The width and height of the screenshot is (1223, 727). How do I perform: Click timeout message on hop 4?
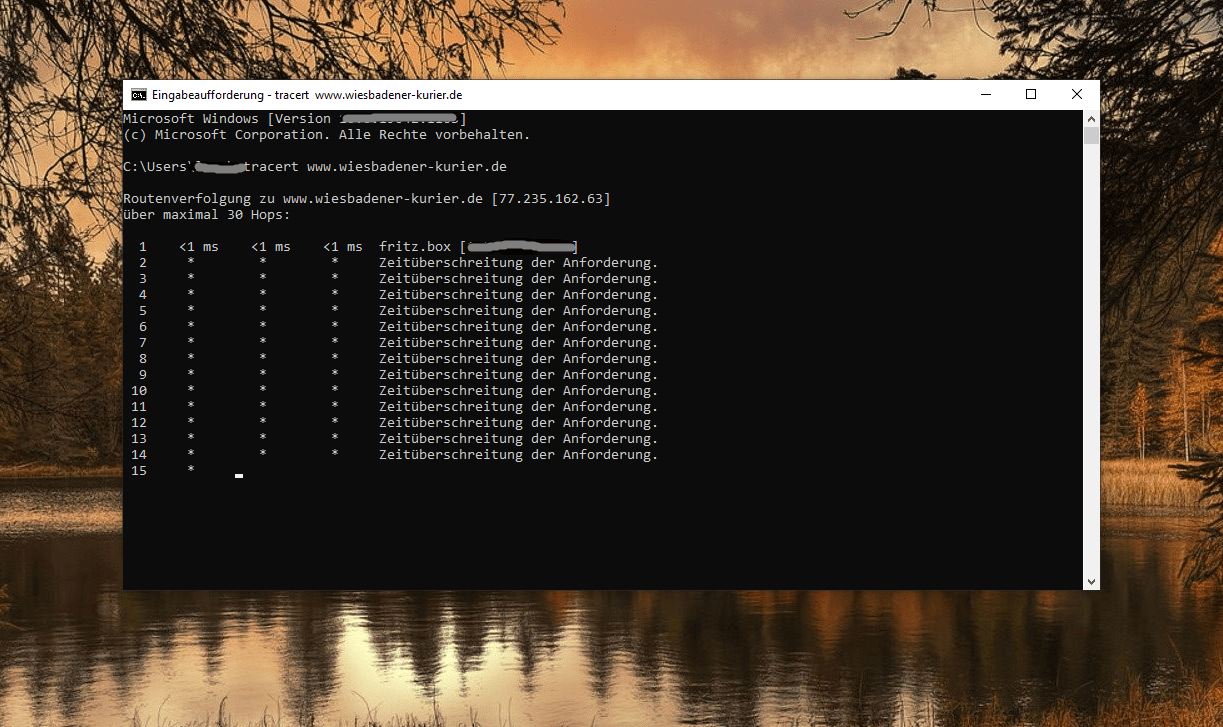[518, 294]
